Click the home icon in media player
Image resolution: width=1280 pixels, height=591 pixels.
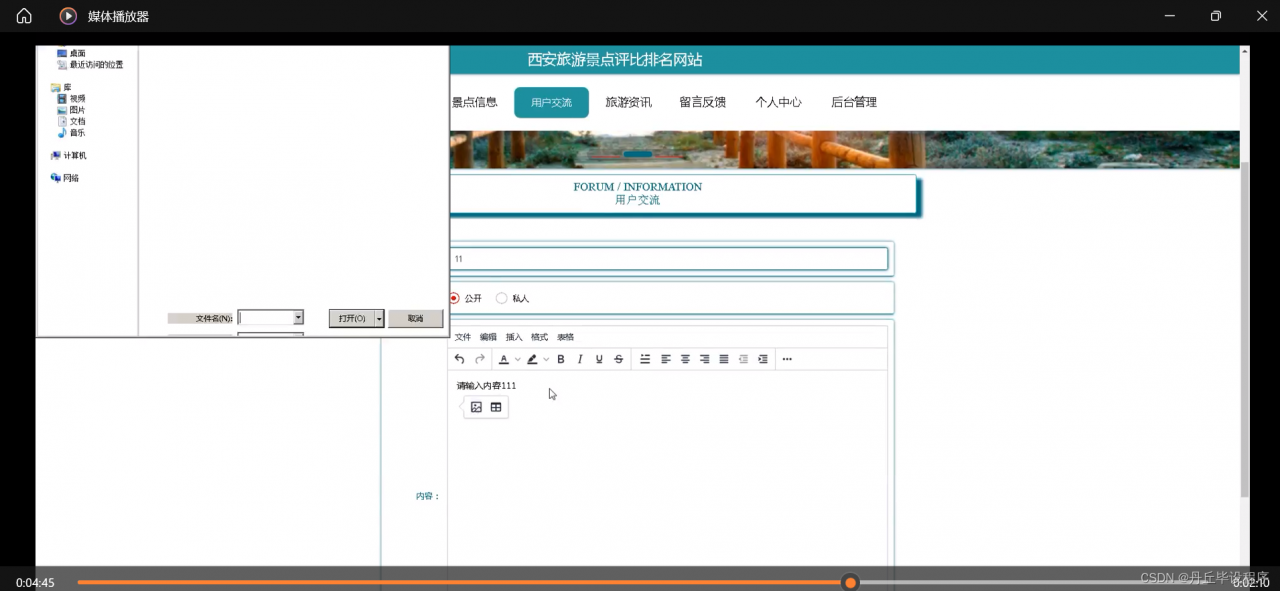pos(24,16)
